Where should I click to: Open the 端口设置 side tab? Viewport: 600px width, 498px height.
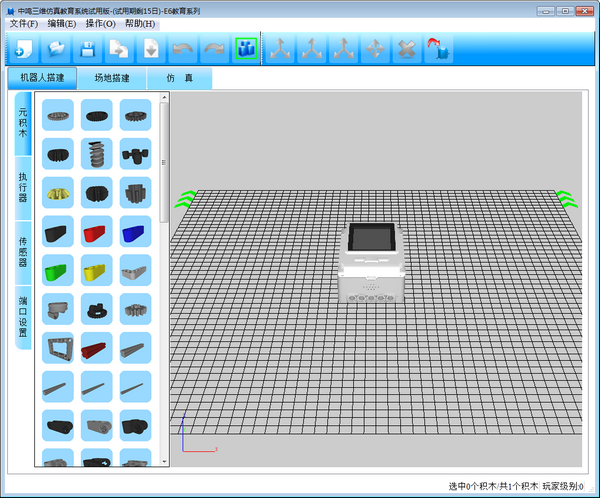pos(23,317)
